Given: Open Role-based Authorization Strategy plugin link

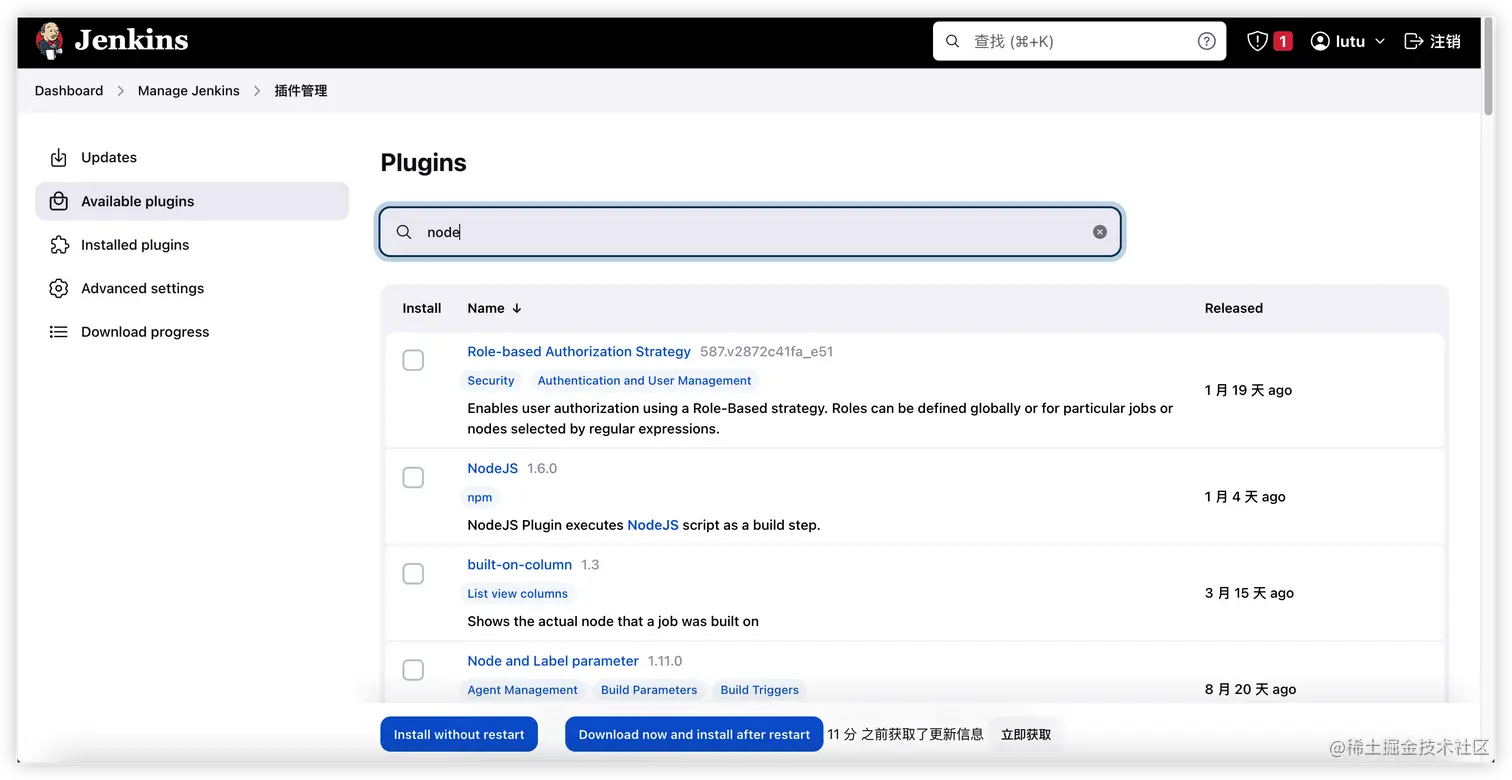Looking at the screenshot, I should (579, 352).
